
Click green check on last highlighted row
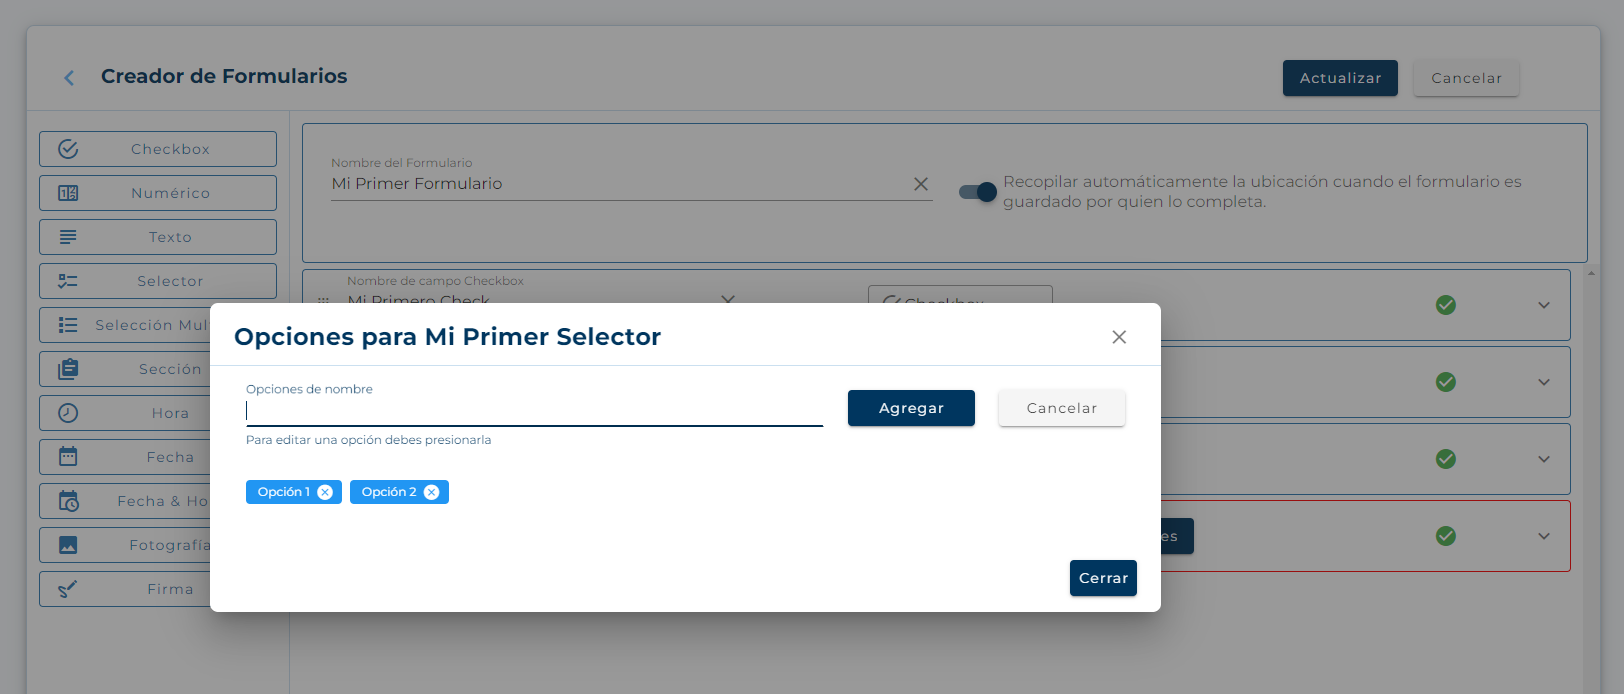(x=1446, y=536)
